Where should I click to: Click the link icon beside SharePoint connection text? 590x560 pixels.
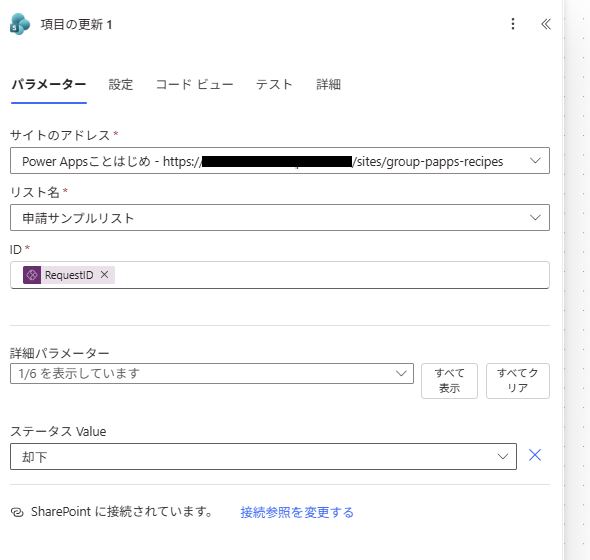17,512
